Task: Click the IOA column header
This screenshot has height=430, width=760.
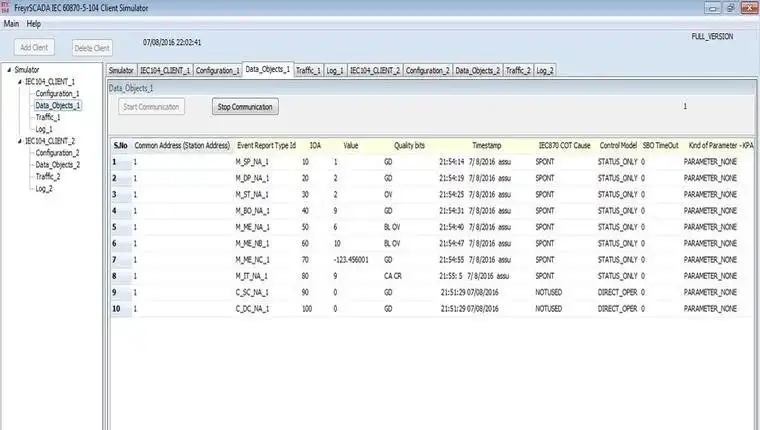Action: (315, 145)
